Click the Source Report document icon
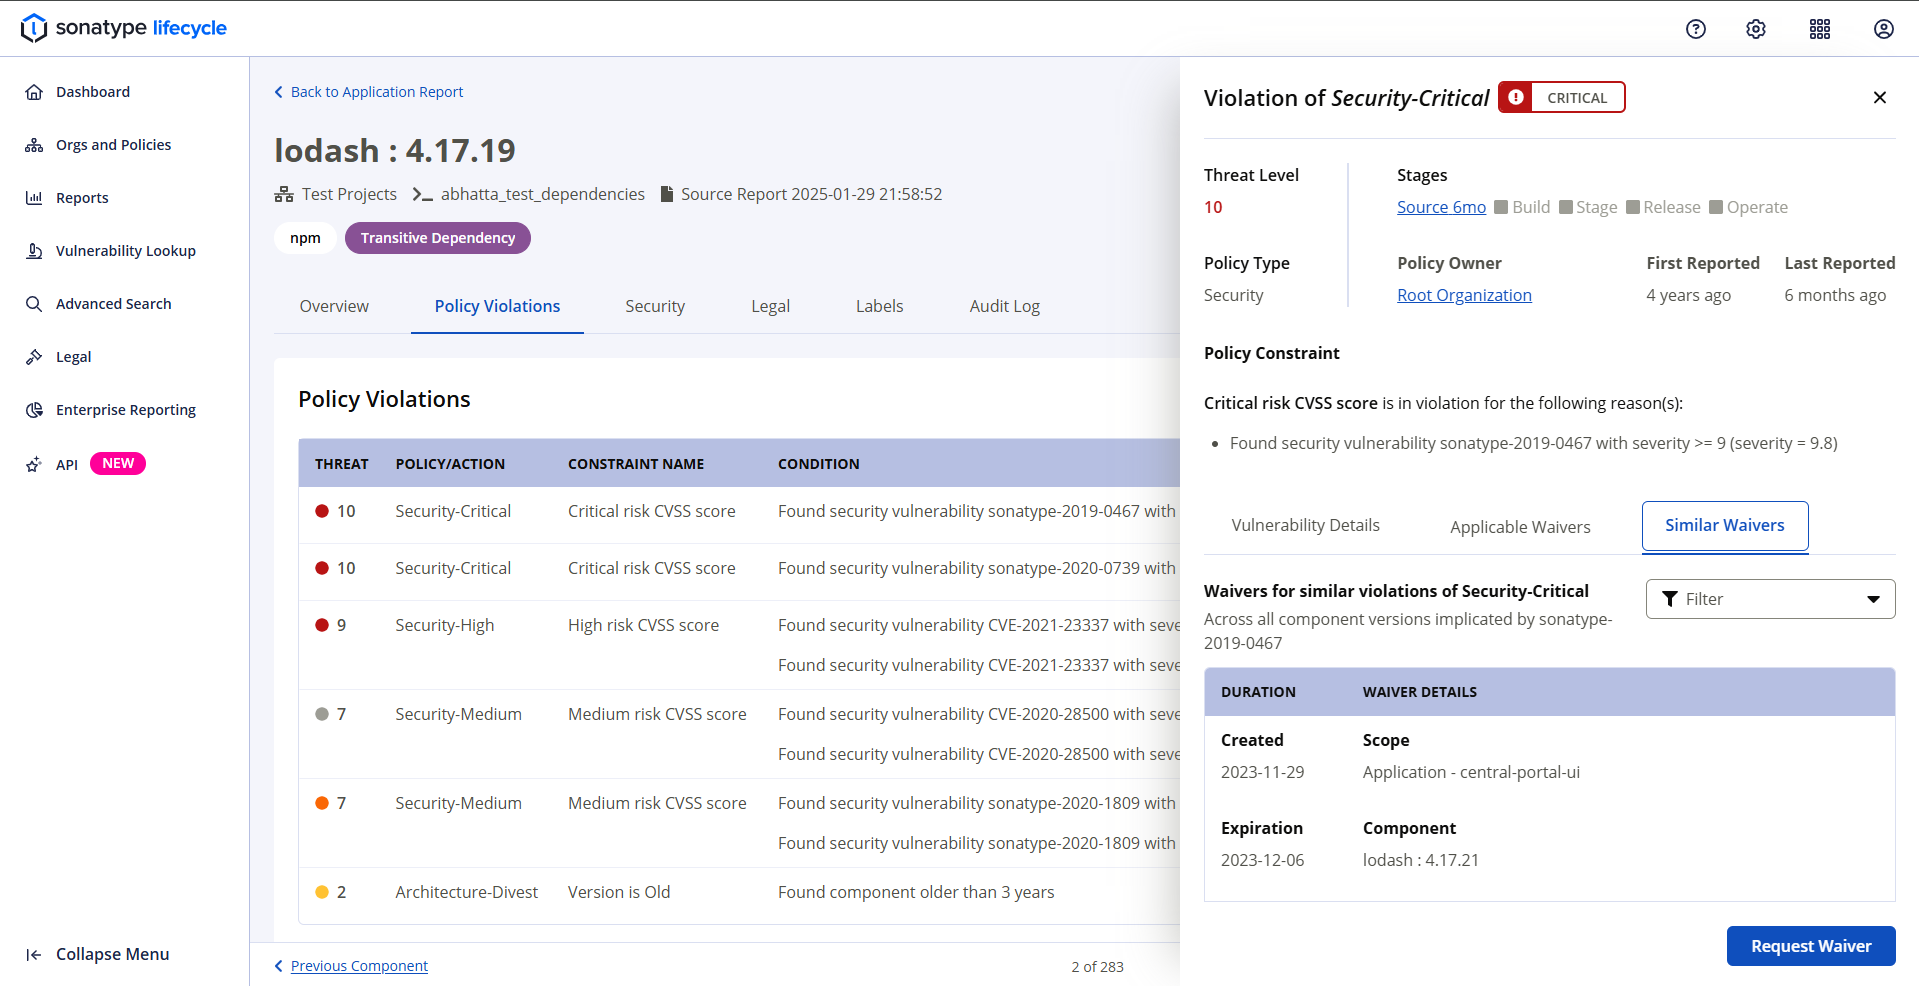 pos(667,194)
